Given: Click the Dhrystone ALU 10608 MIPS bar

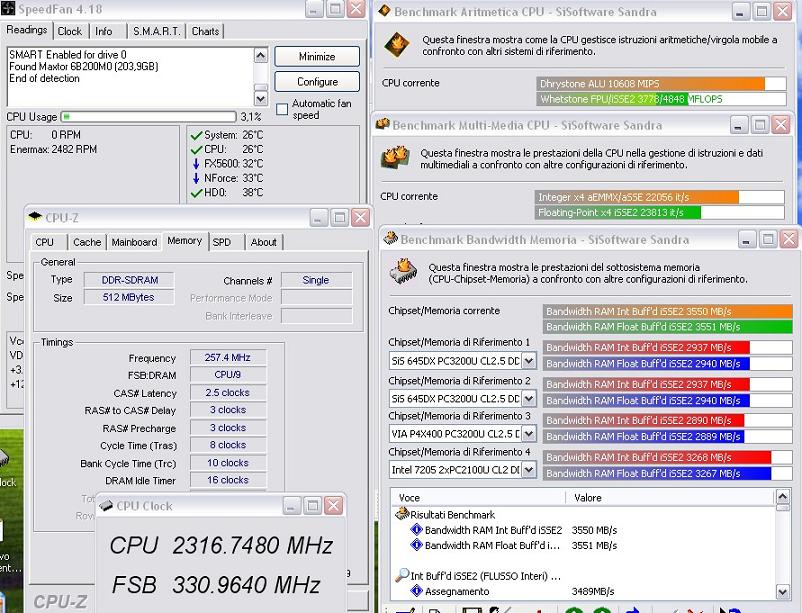Looking at the screenshot, I should 661,83.
